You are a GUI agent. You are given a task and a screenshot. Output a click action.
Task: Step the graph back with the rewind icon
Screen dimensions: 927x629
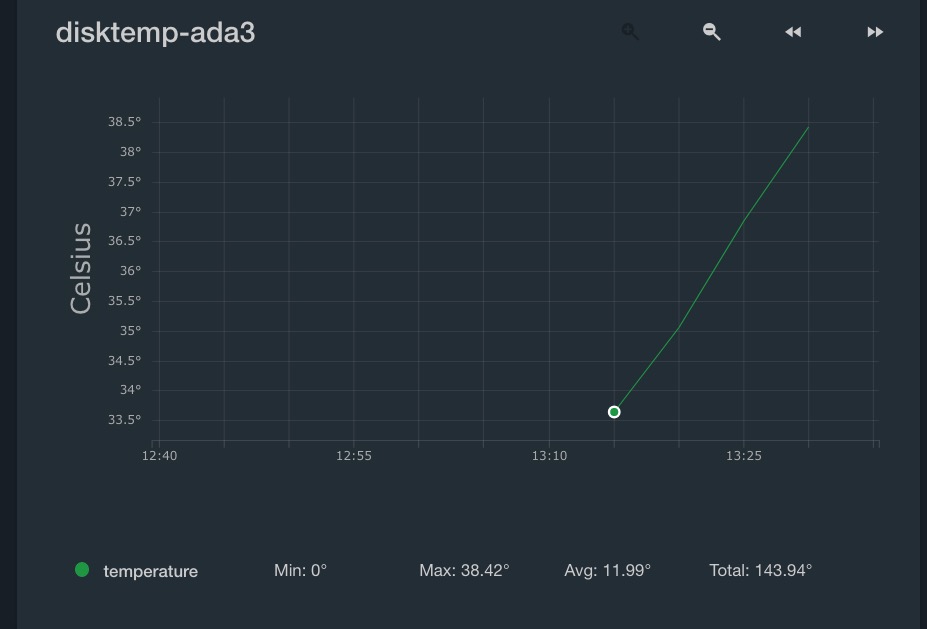tap(793, 32)
